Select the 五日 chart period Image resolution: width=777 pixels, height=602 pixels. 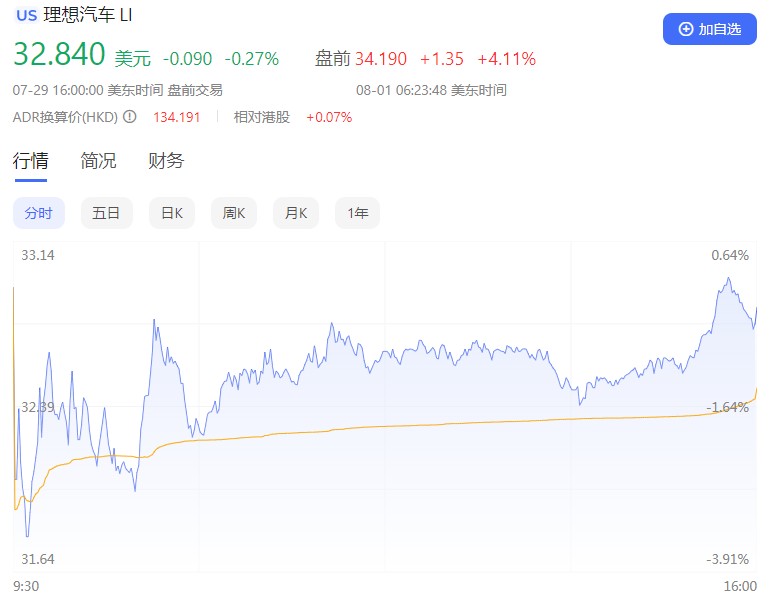coord(107,213)
